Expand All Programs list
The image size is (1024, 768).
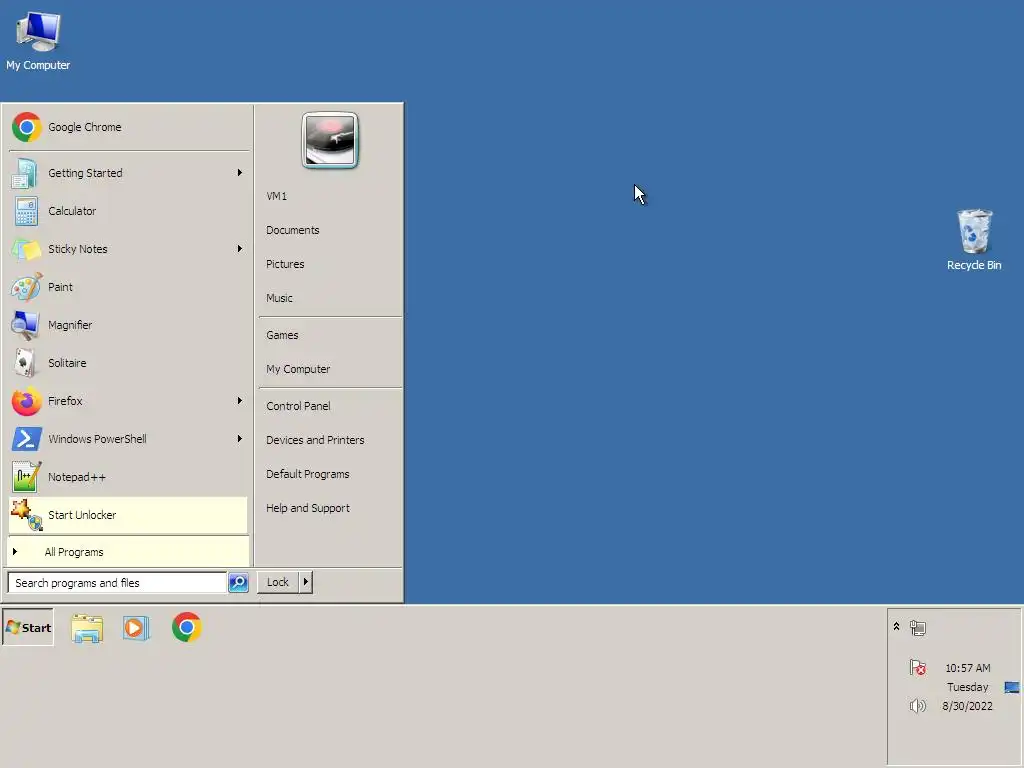point(128,552)
